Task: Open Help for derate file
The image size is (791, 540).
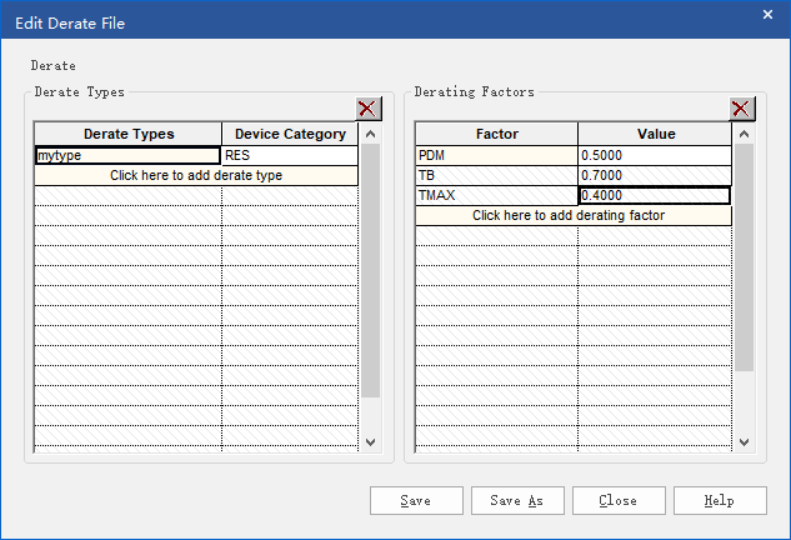Action: 720,501
